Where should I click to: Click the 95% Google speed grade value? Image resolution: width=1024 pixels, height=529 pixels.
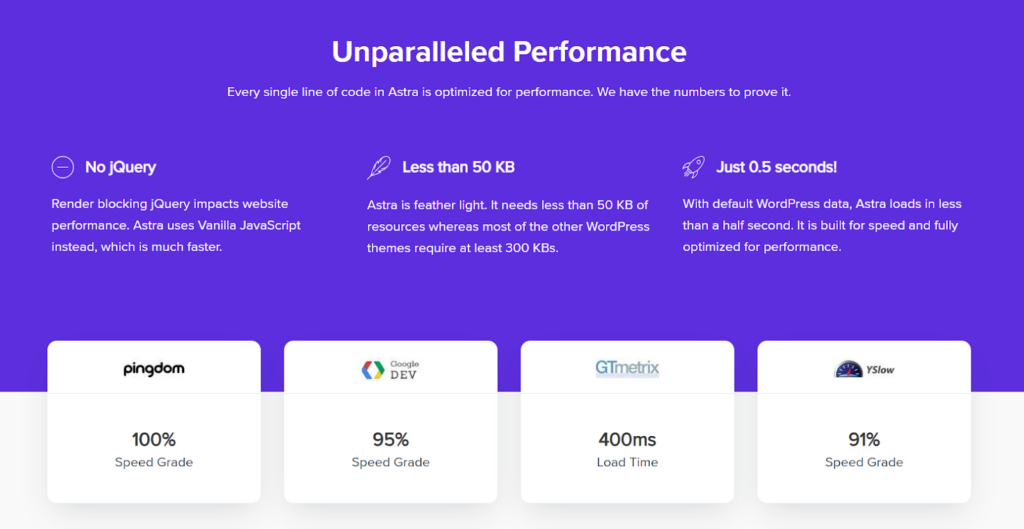[391, 440]
